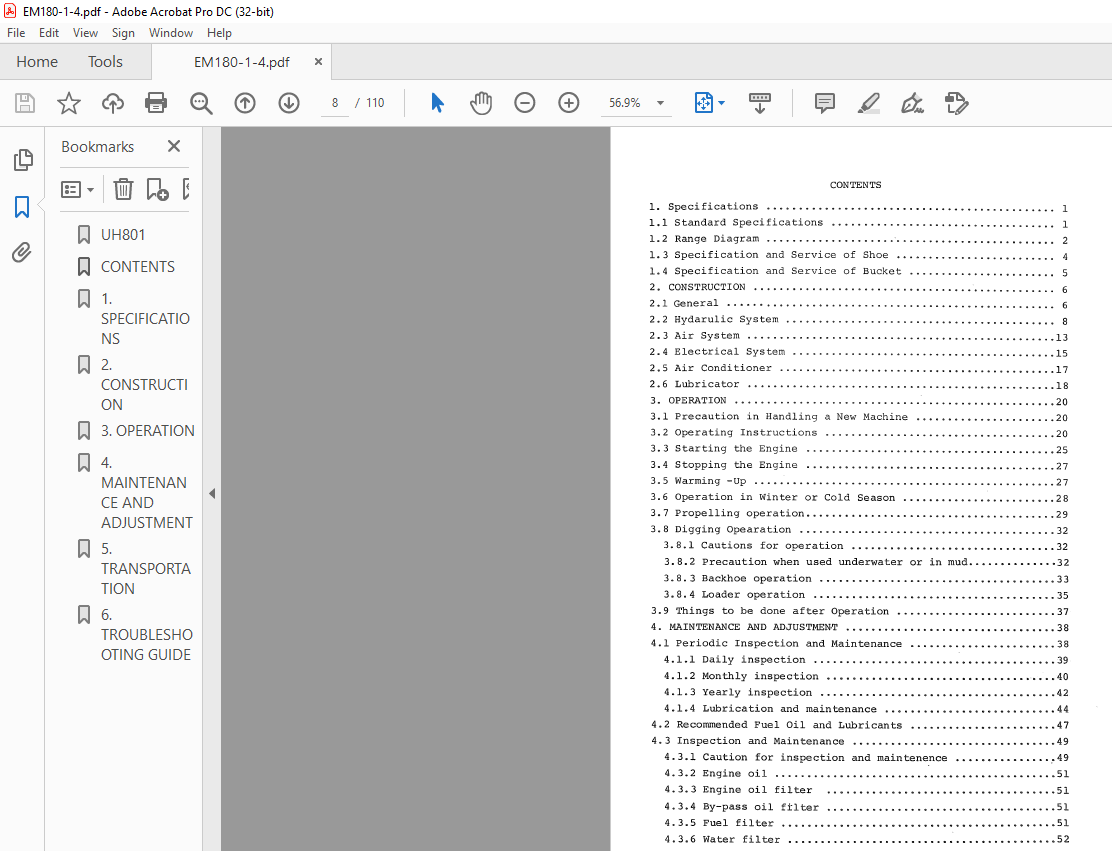Activate the hand pan tool
Screen dimensions: 1112x851
pyautogui.click(x=481, y=103)
